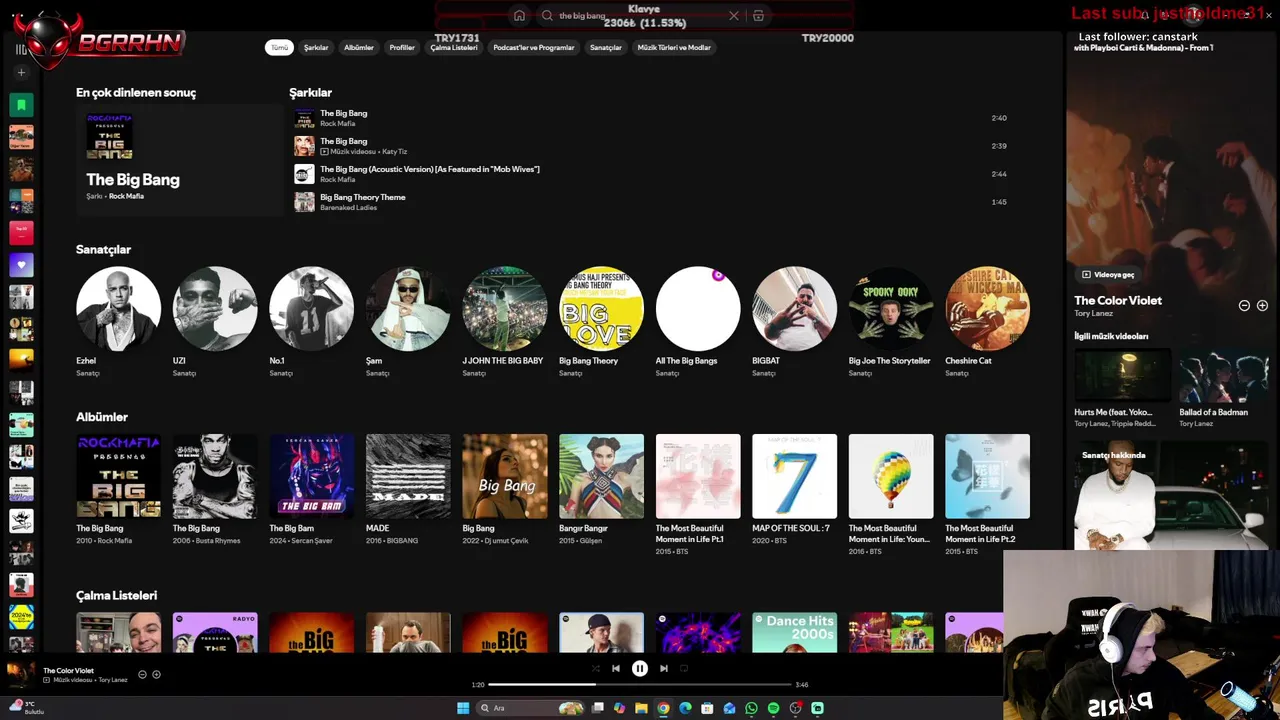Open the Windows Start menu
Viewport: 1280px width, 720px height.
(463, 708)
